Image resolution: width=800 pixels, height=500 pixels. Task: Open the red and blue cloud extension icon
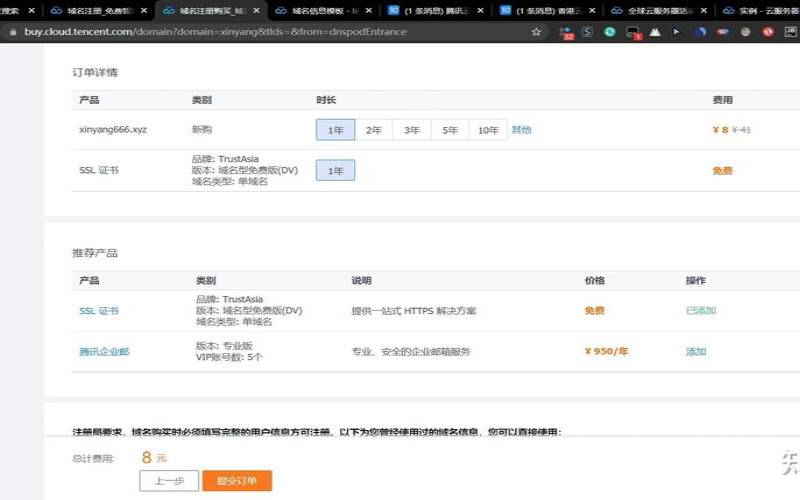(x=722, y=32)
